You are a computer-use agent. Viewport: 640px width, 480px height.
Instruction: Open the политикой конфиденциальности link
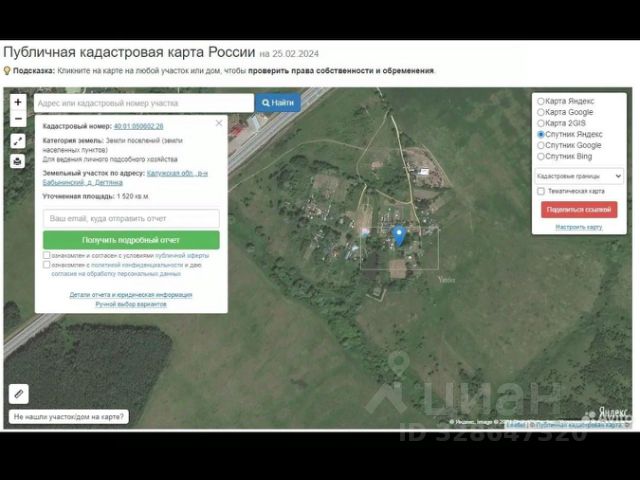pyautogui.click(x=137, y=265)
